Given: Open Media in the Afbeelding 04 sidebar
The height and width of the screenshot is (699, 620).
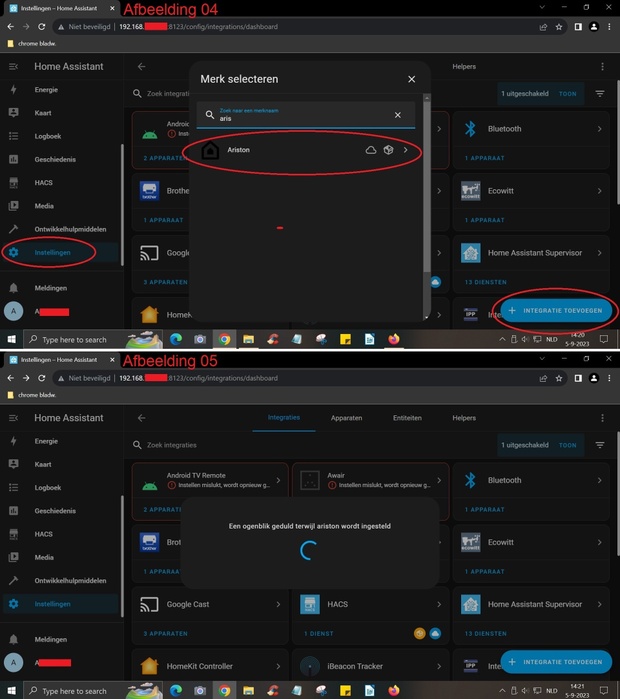Looking at the screenshot, I should (44, 206).
